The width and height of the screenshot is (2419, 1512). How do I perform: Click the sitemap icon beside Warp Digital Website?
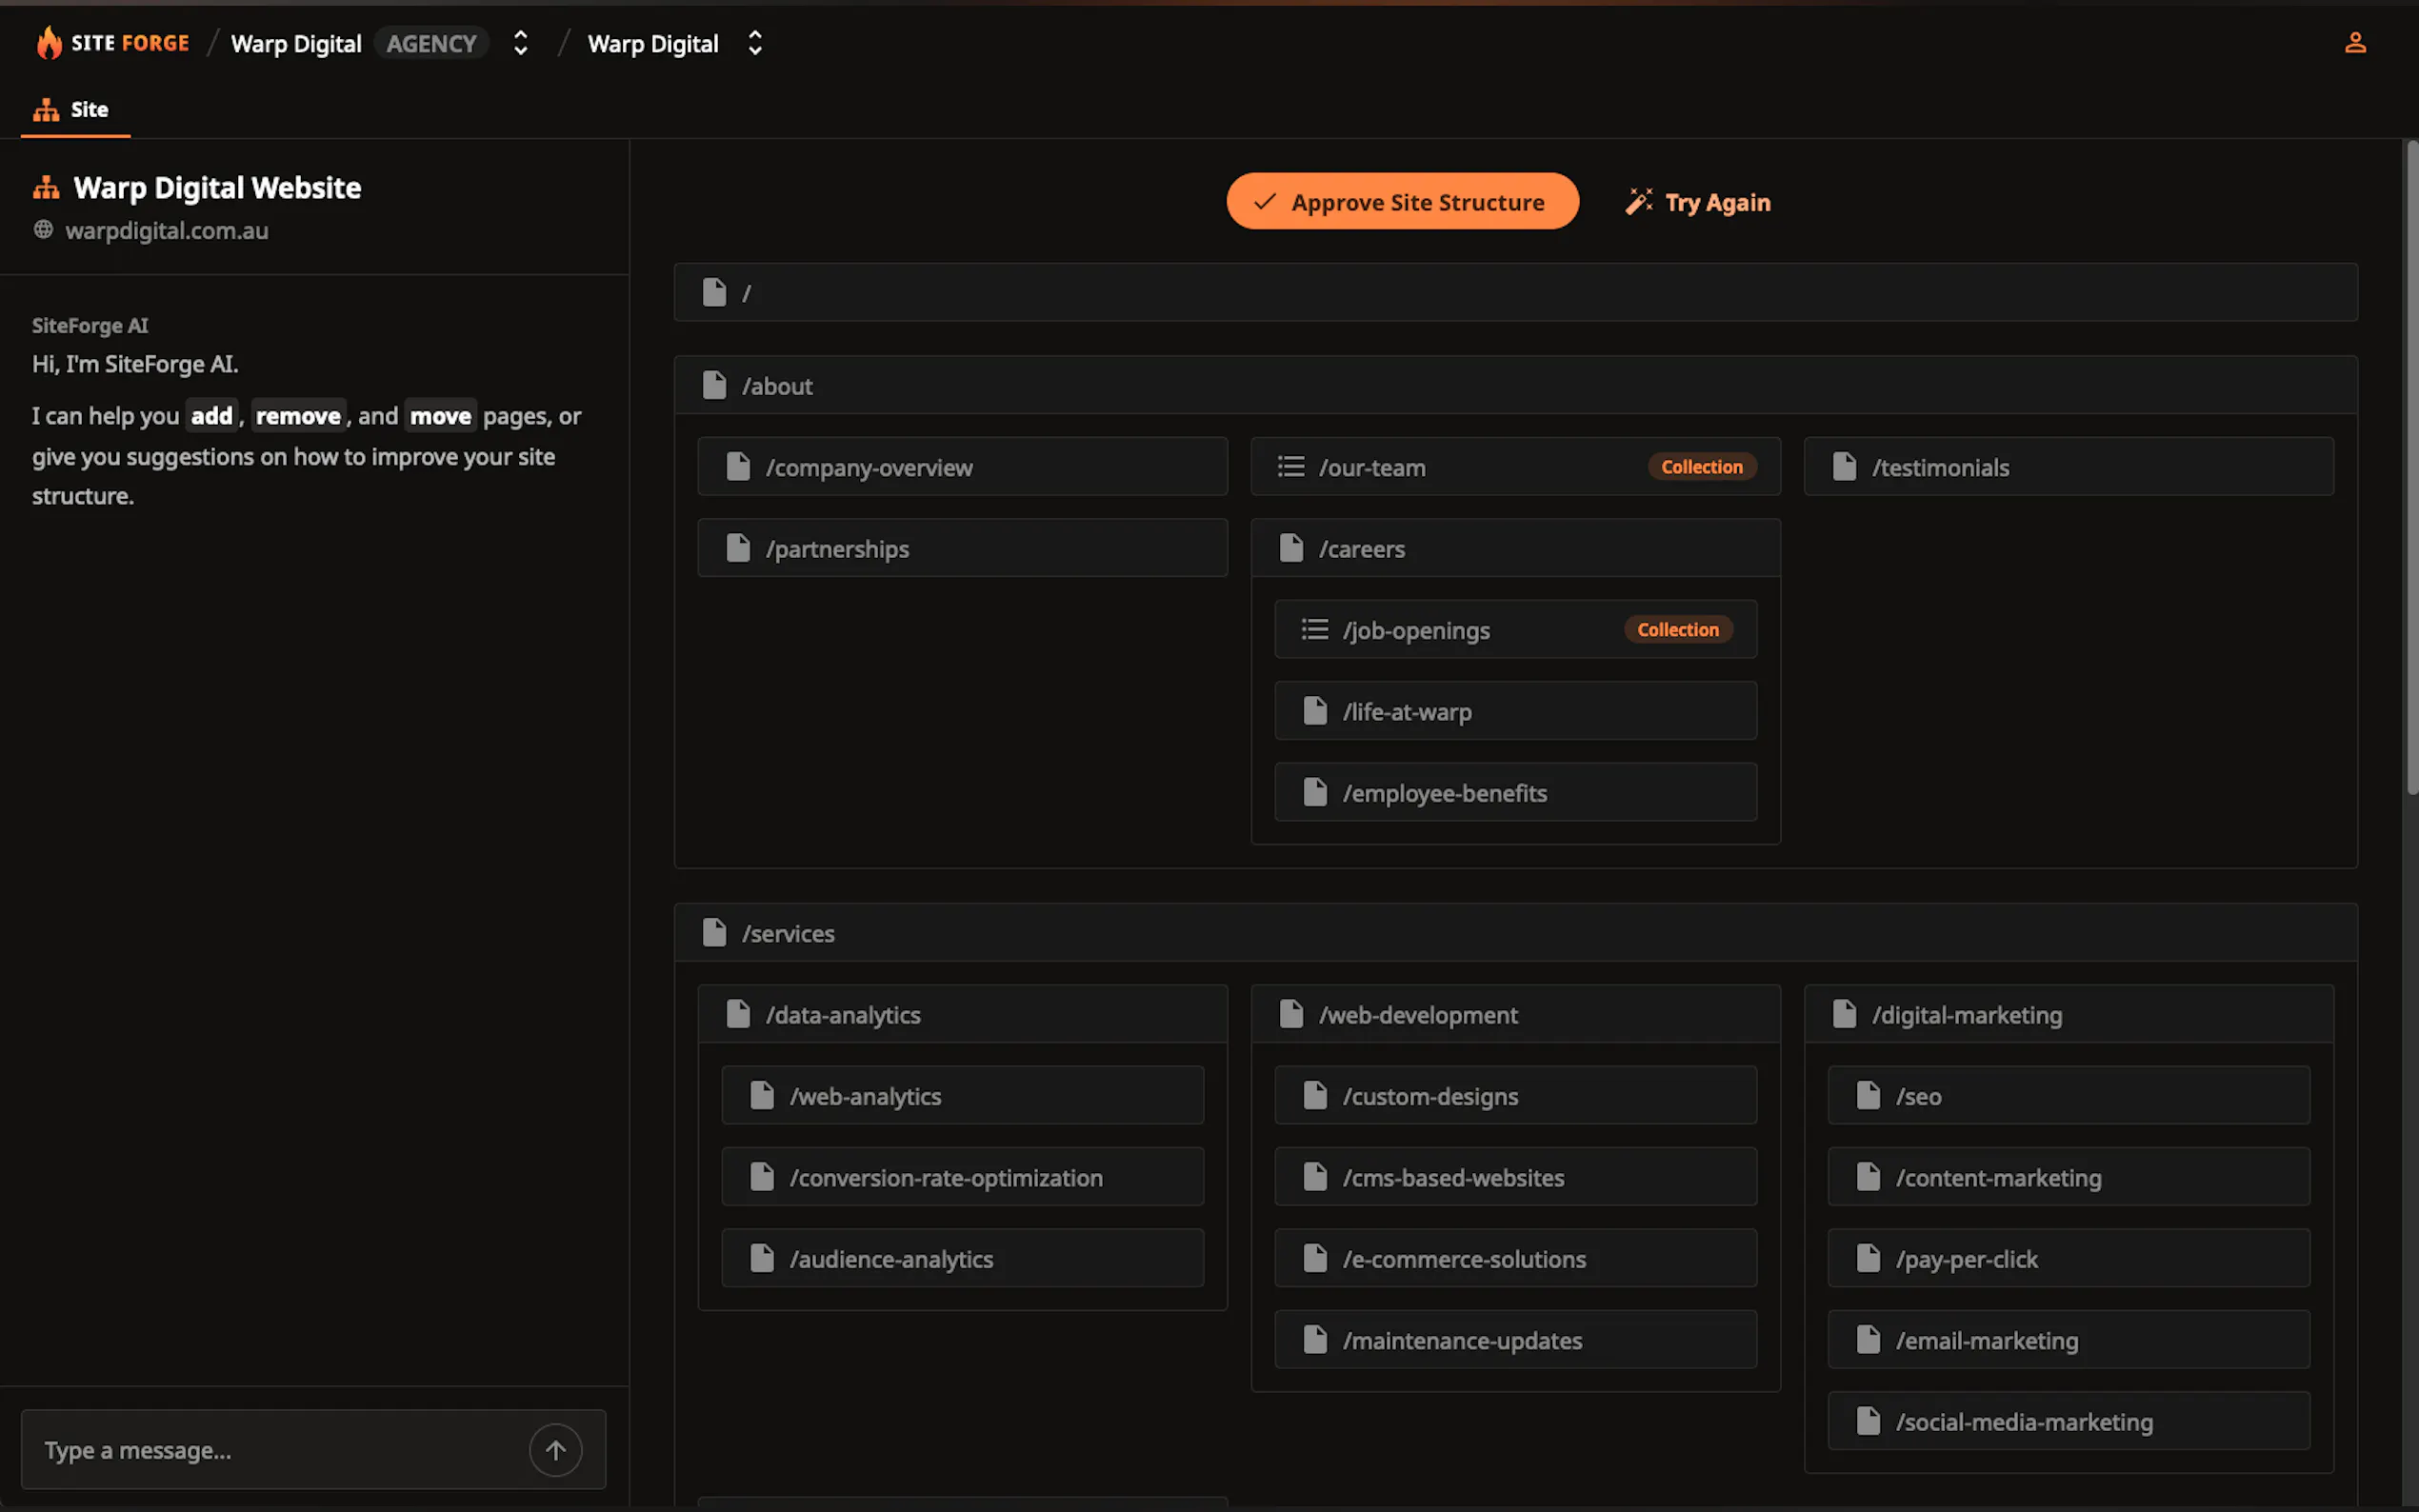(46, 187)
